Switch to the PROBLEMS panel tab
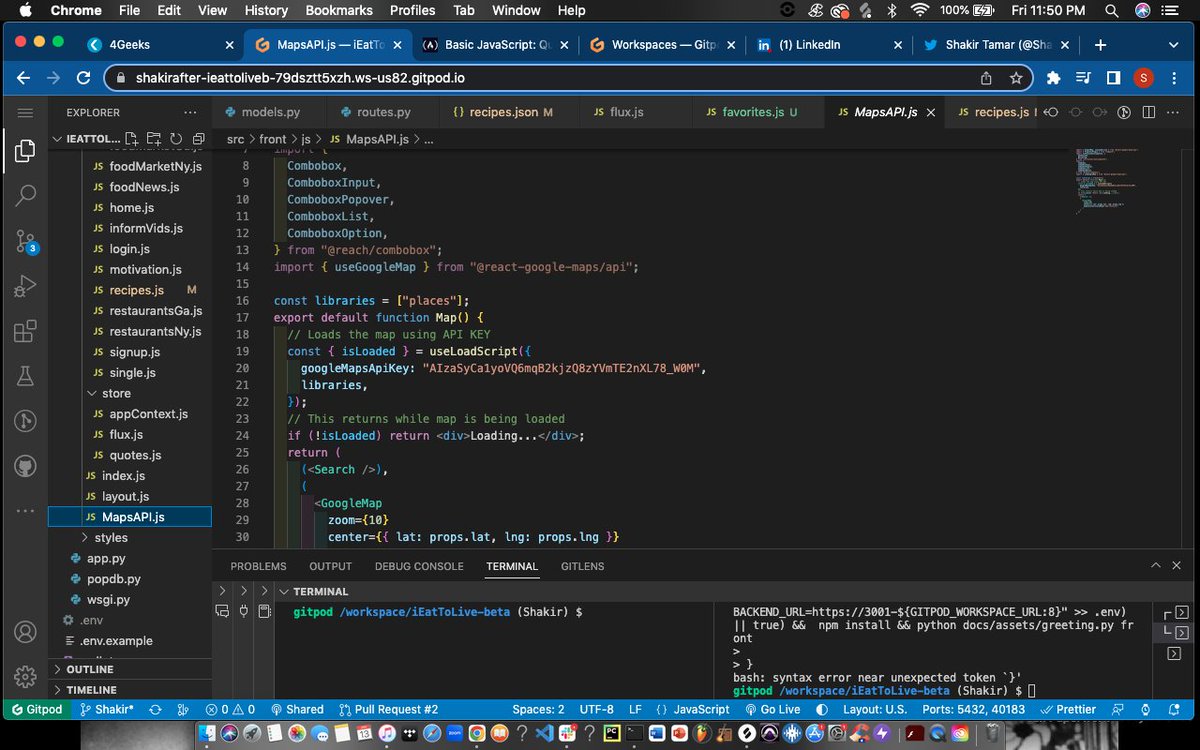 258,566
